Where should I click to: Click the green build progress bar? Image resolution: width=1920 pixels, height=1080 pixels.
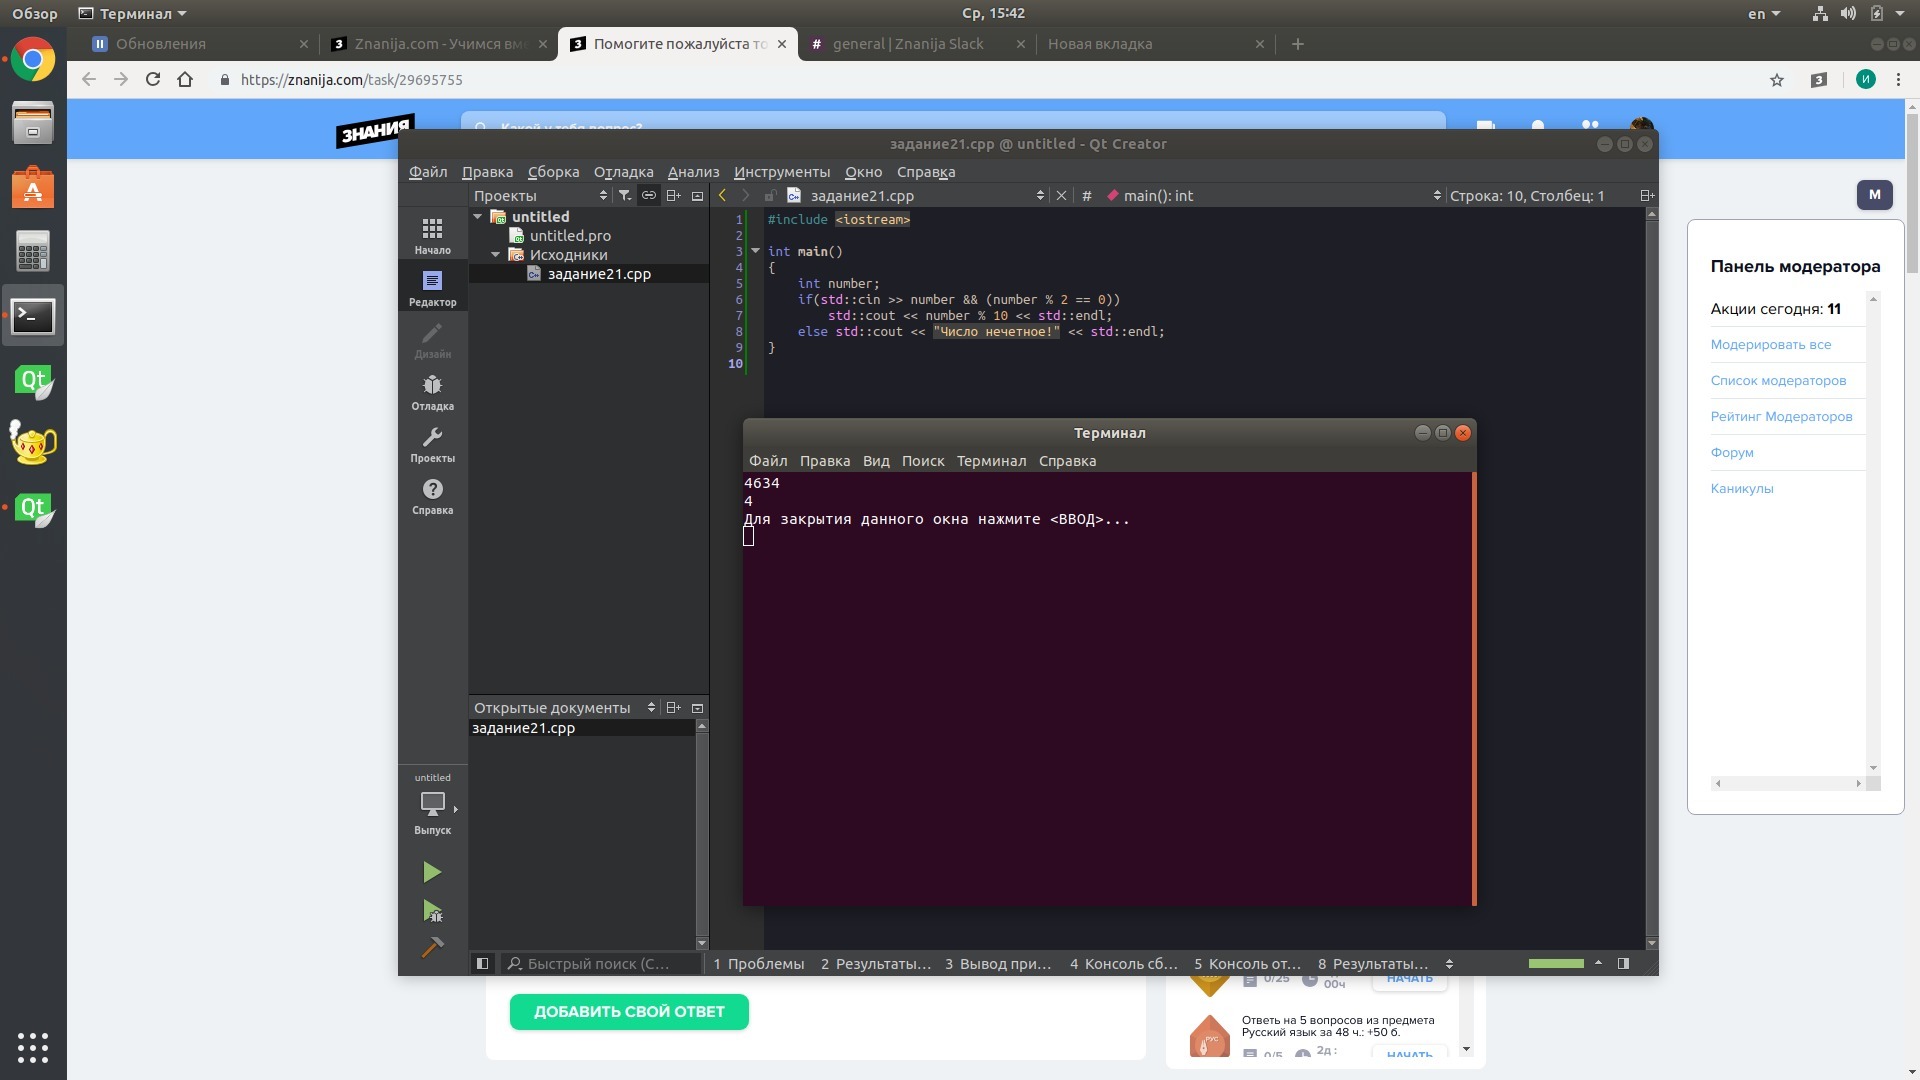1555,964
